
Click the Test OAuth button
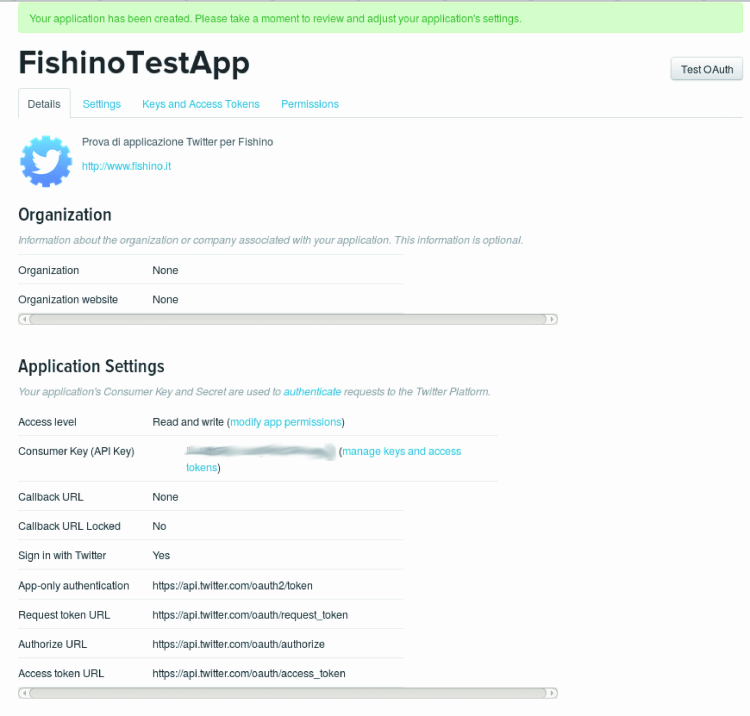click(706, 69)
